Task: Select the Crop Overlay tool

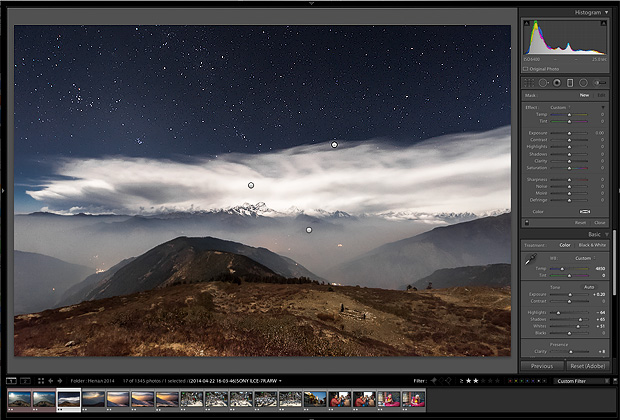Action: tap(529, 83)
